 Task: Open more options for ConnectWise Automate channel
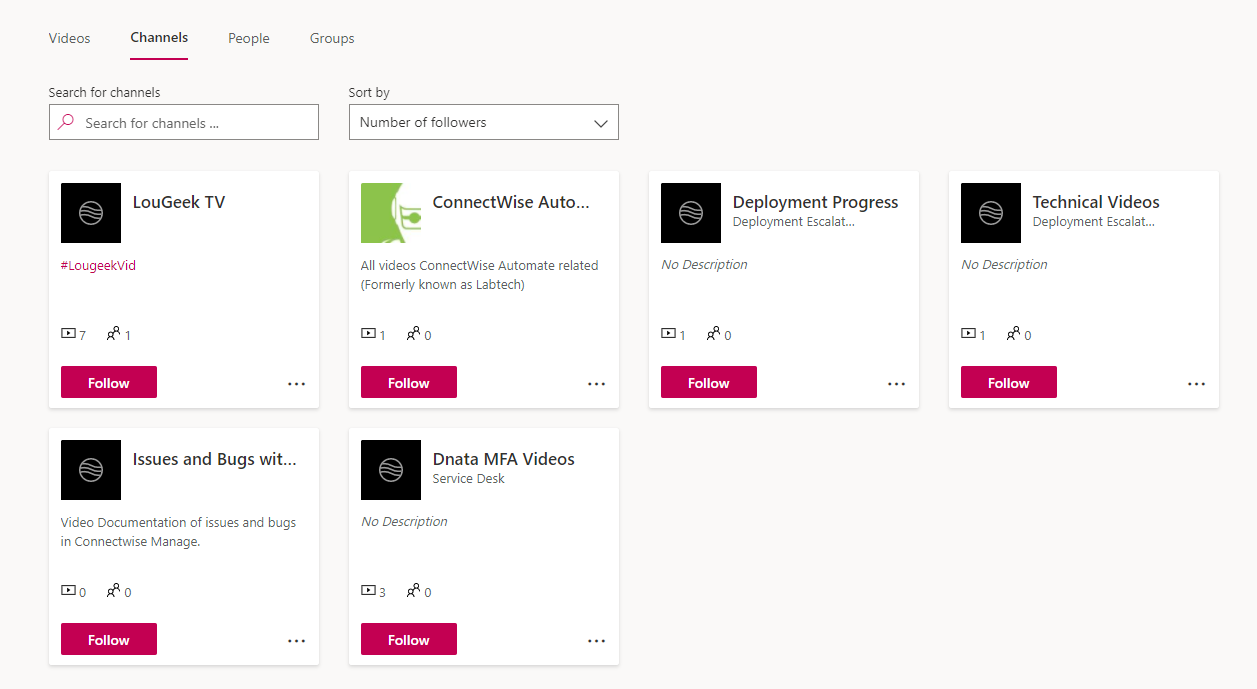tap(597, 383)
